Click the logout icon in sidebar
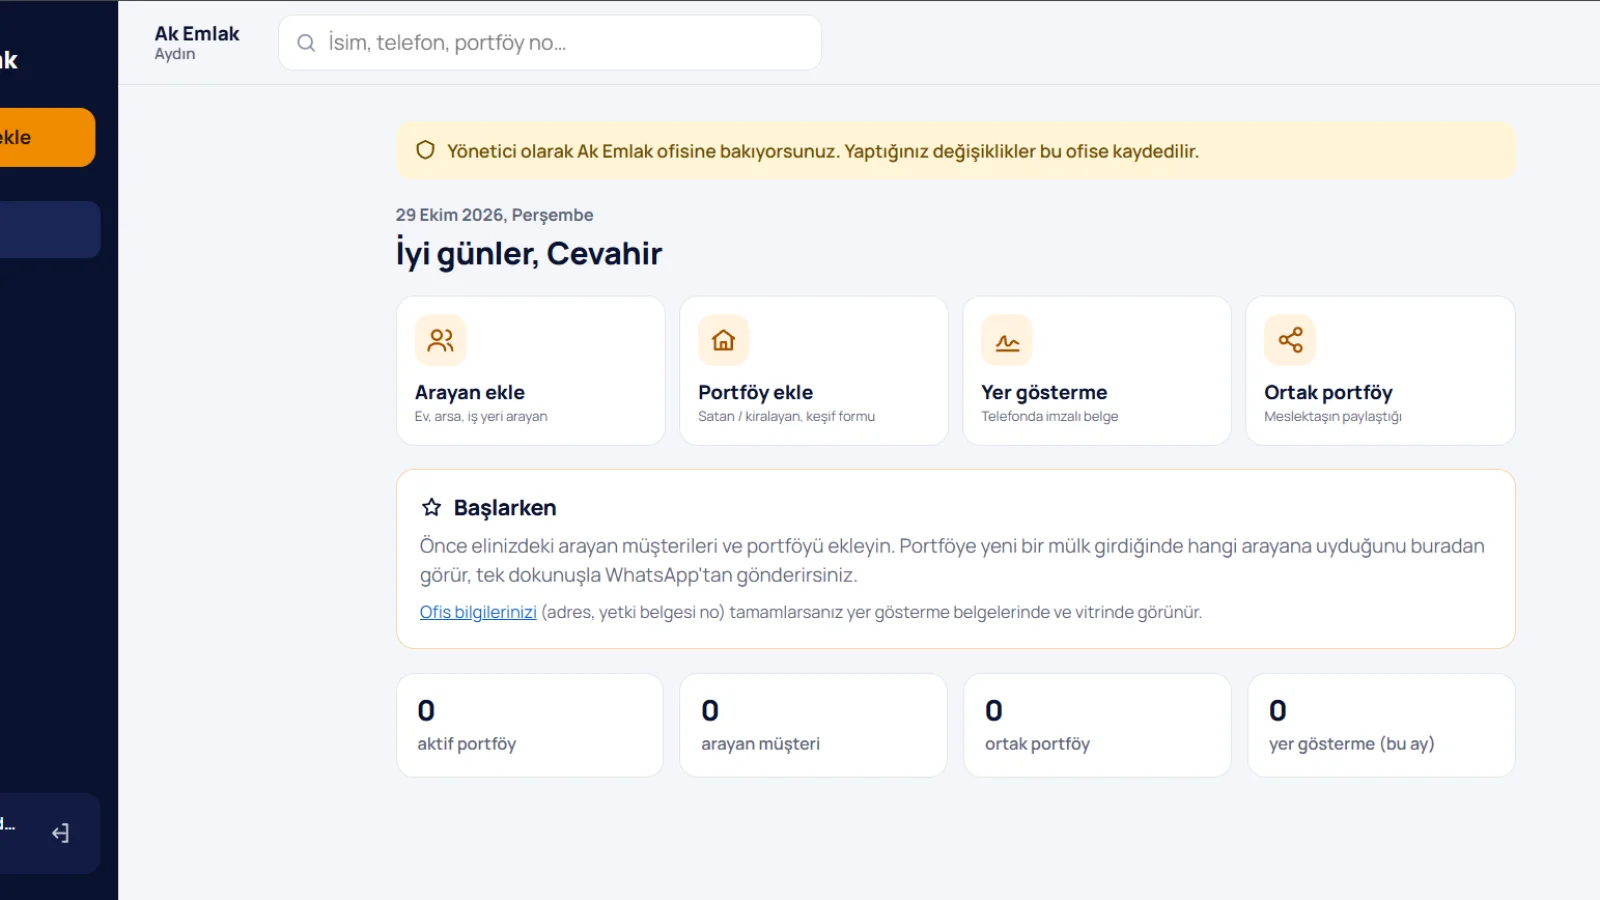The height and width of the screenshot is (900, 1600). point(61,833)
